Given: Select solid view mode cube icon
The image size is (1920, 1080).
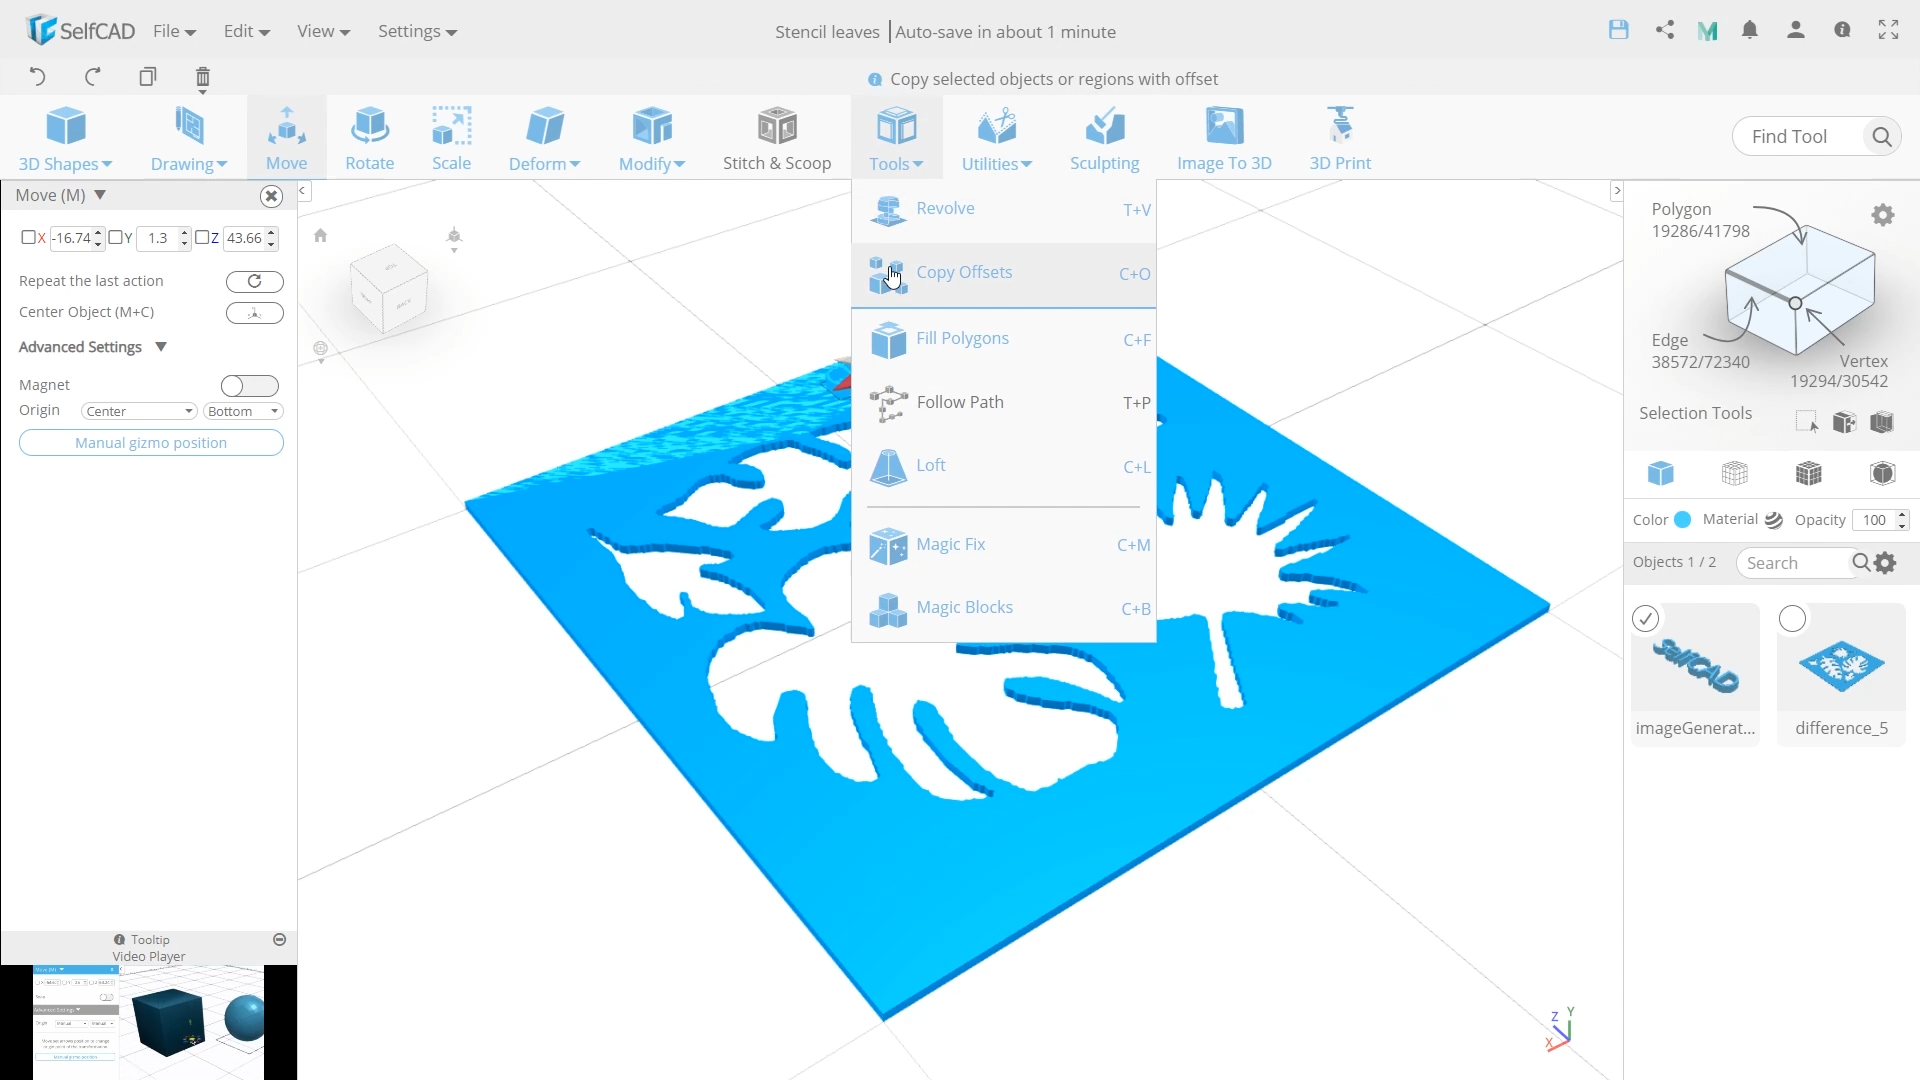Looking at the screenshot, I should coord(1661,473).
